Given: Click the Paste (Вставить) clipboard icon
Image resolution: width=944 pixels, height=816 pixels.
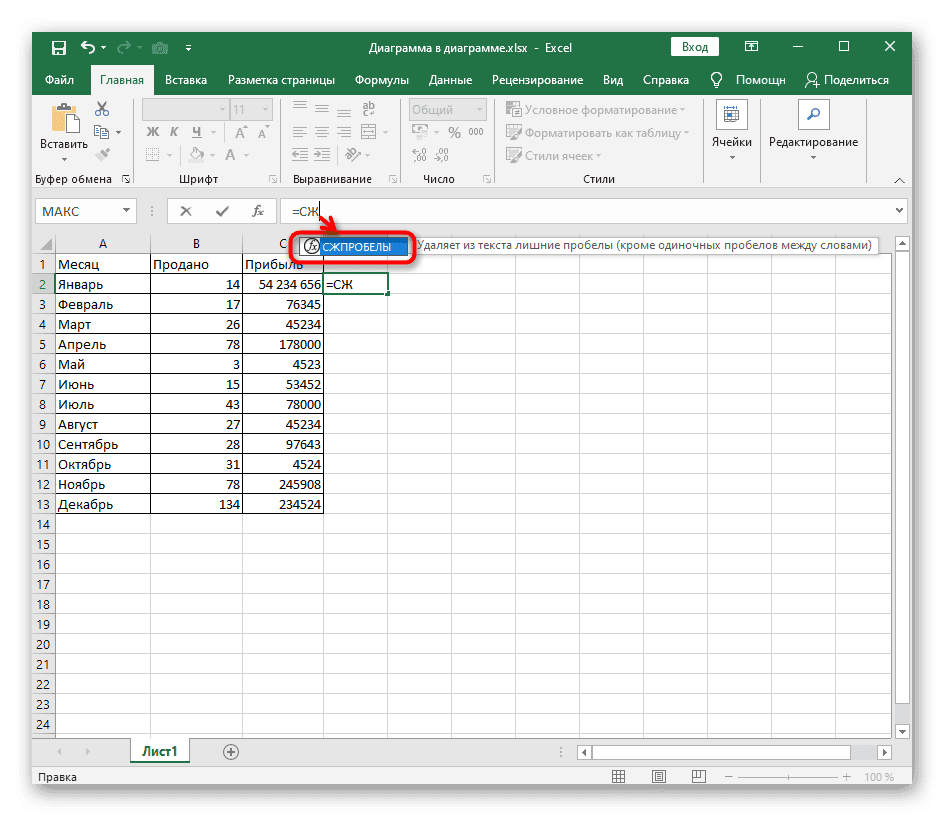Looking at the screenshot, I should coord(64,121).
